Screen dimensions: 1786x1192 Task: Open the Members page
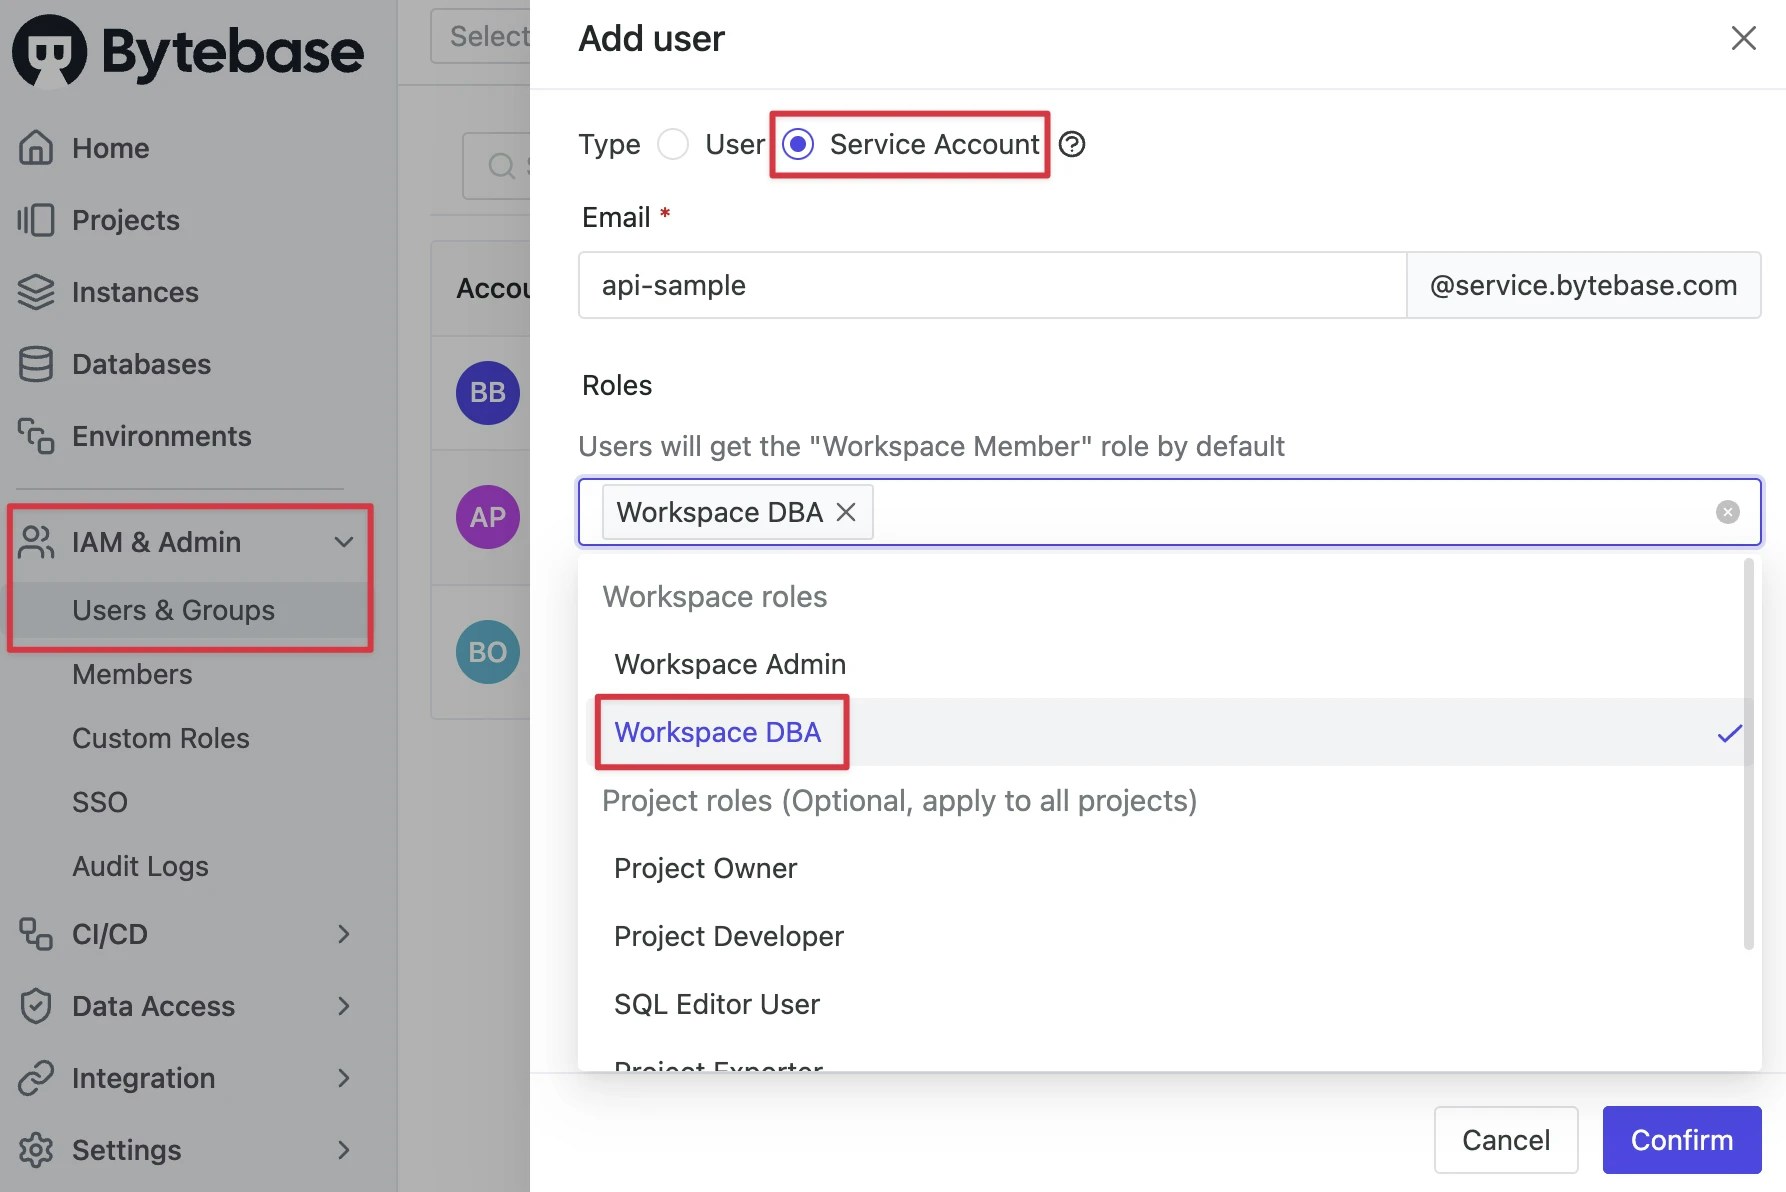click(x=131, y=673)
